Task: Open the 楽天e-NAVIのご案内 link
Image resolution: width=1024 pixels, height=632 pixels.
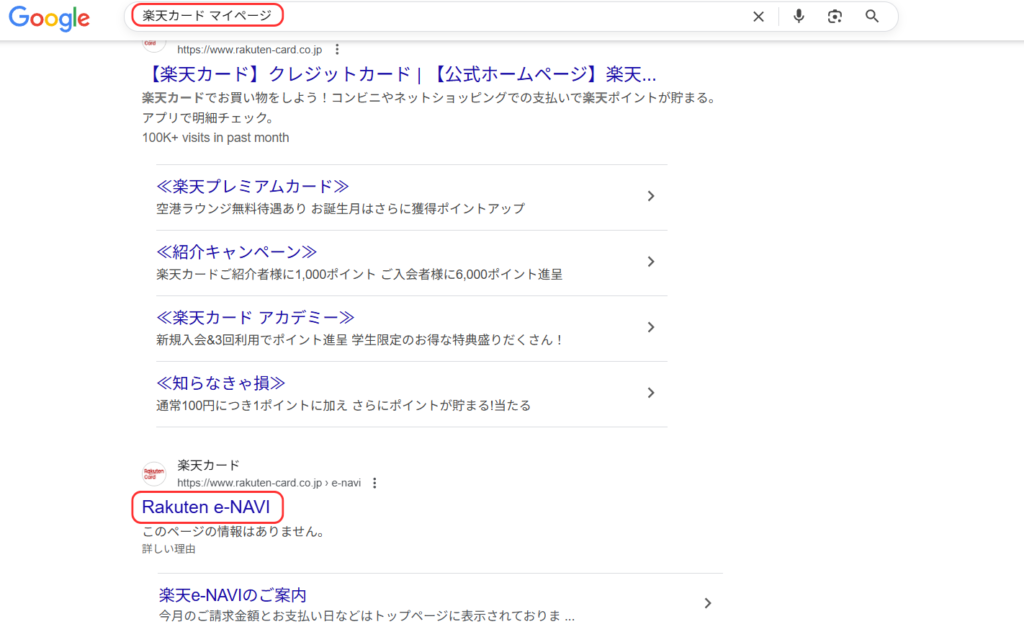Action: [232, 594]
